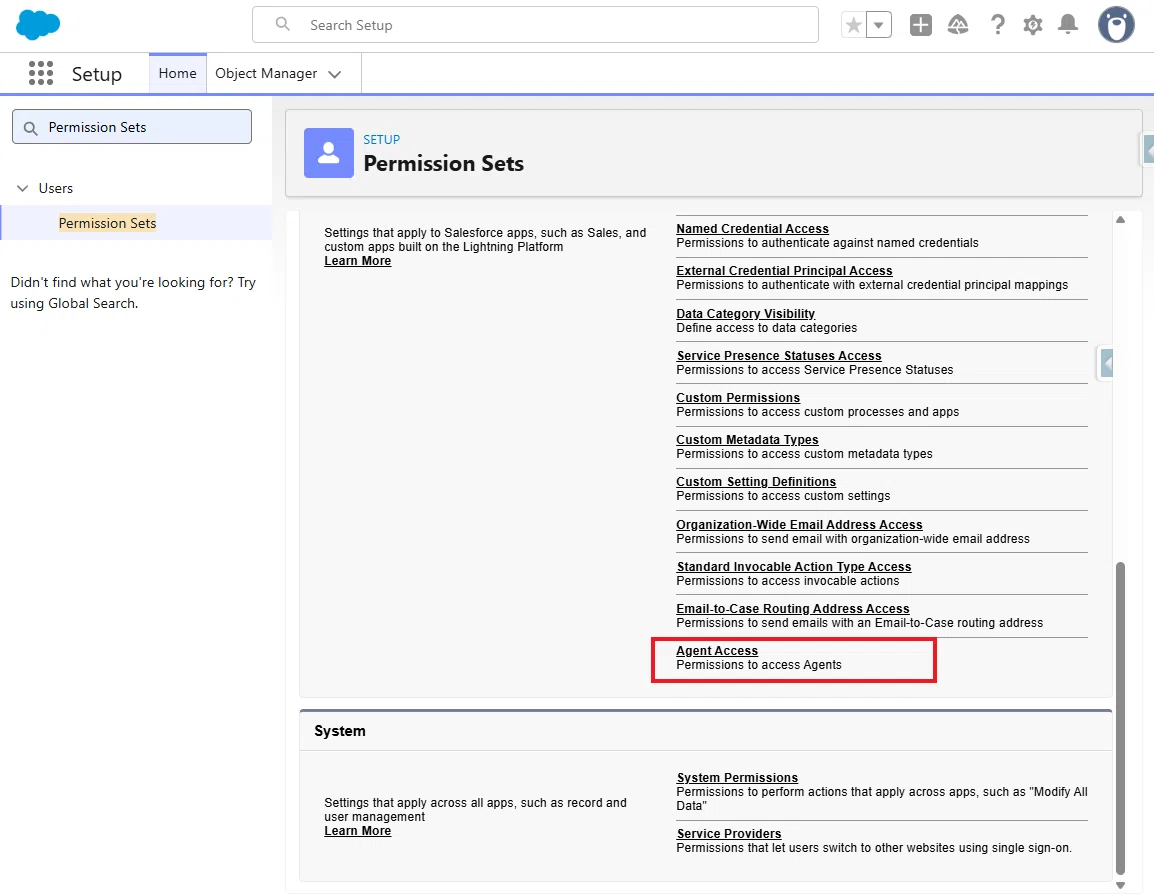
Task: Open Data Category Visibility
Action: [x=746, y=313]
